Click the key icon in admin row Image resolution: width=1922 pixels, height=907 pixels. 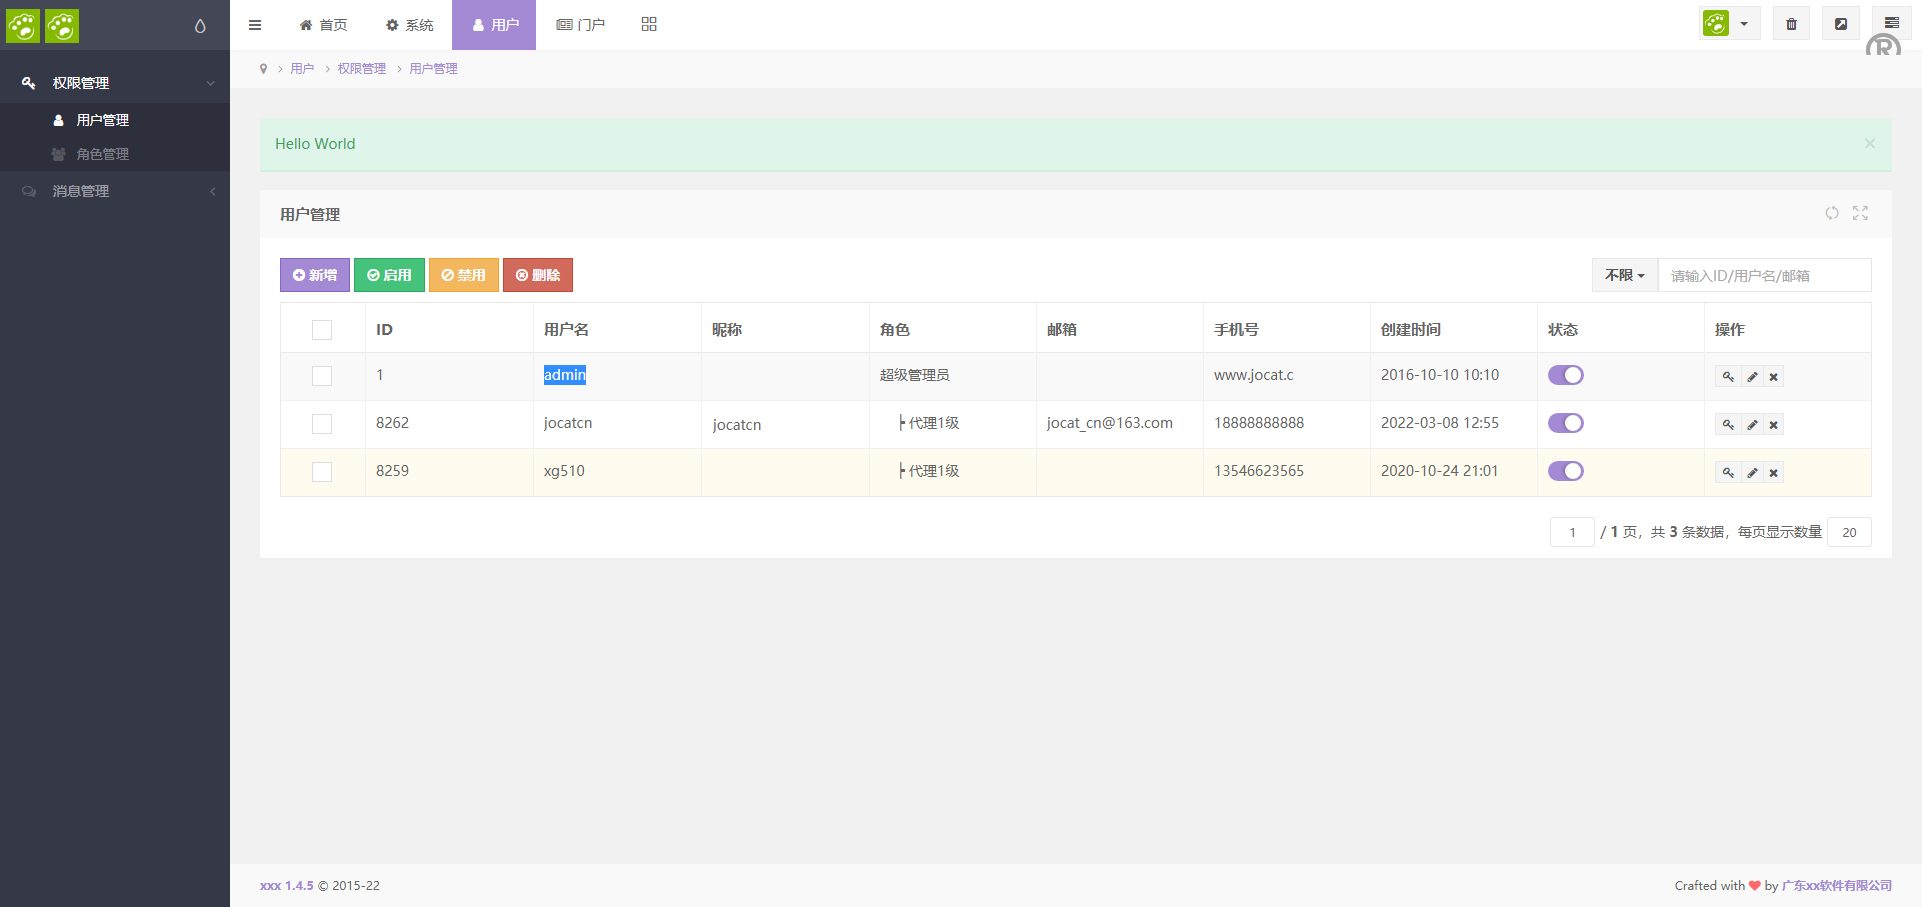pyautogui.click(x=1728, y=377)
